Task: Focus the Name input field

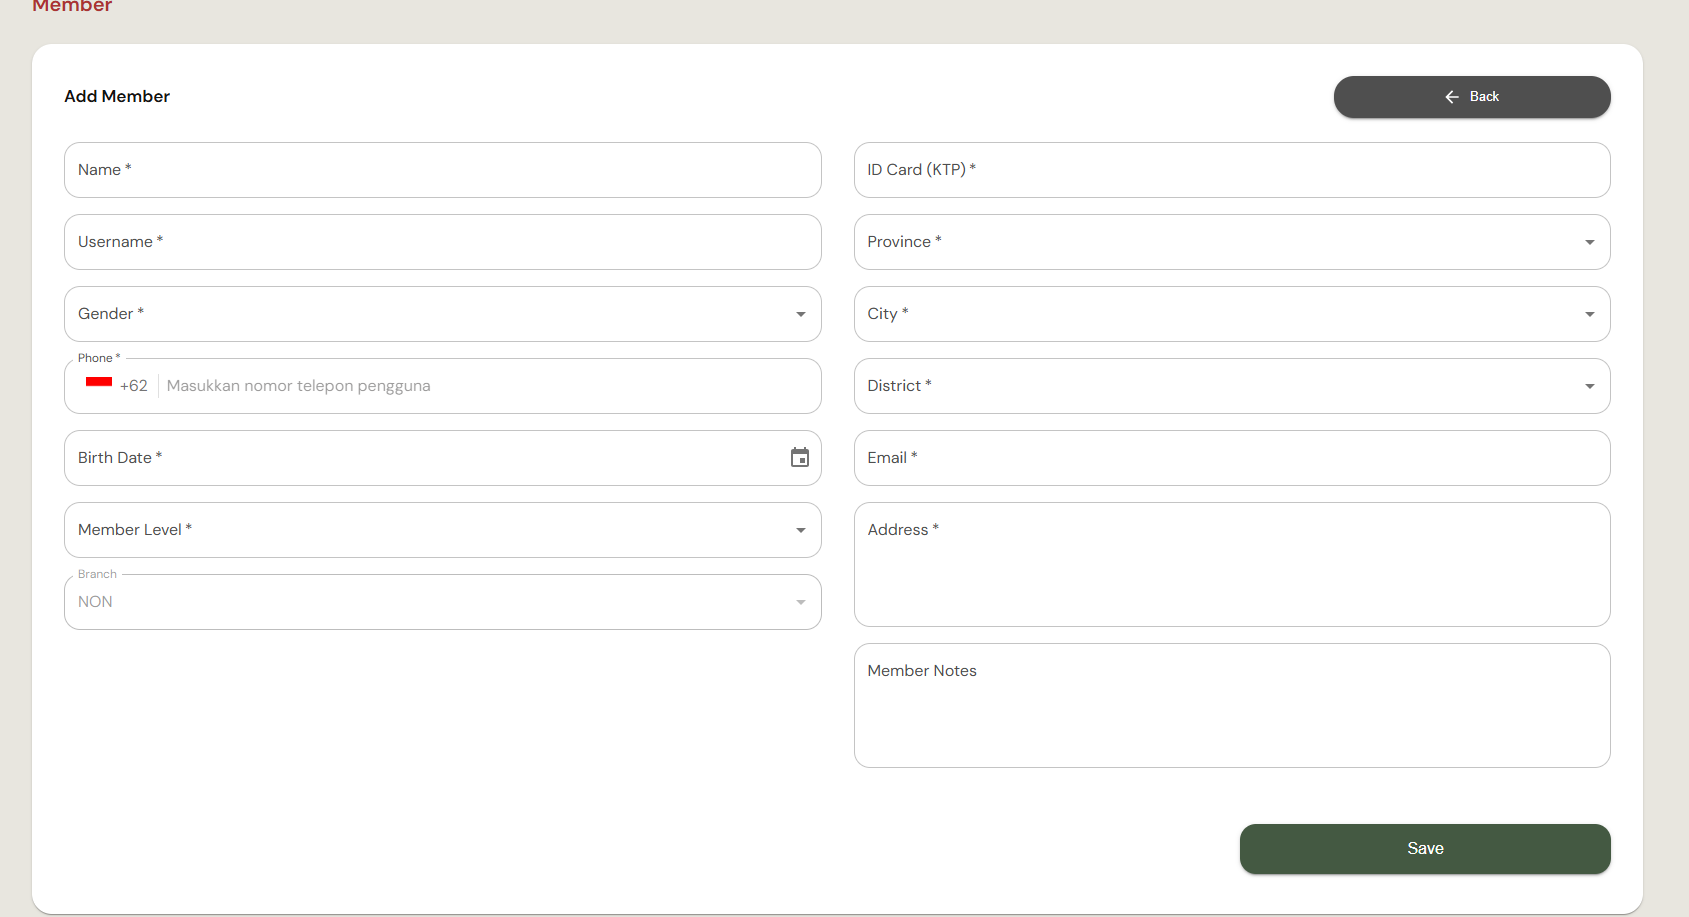Action: coord(443,170)
